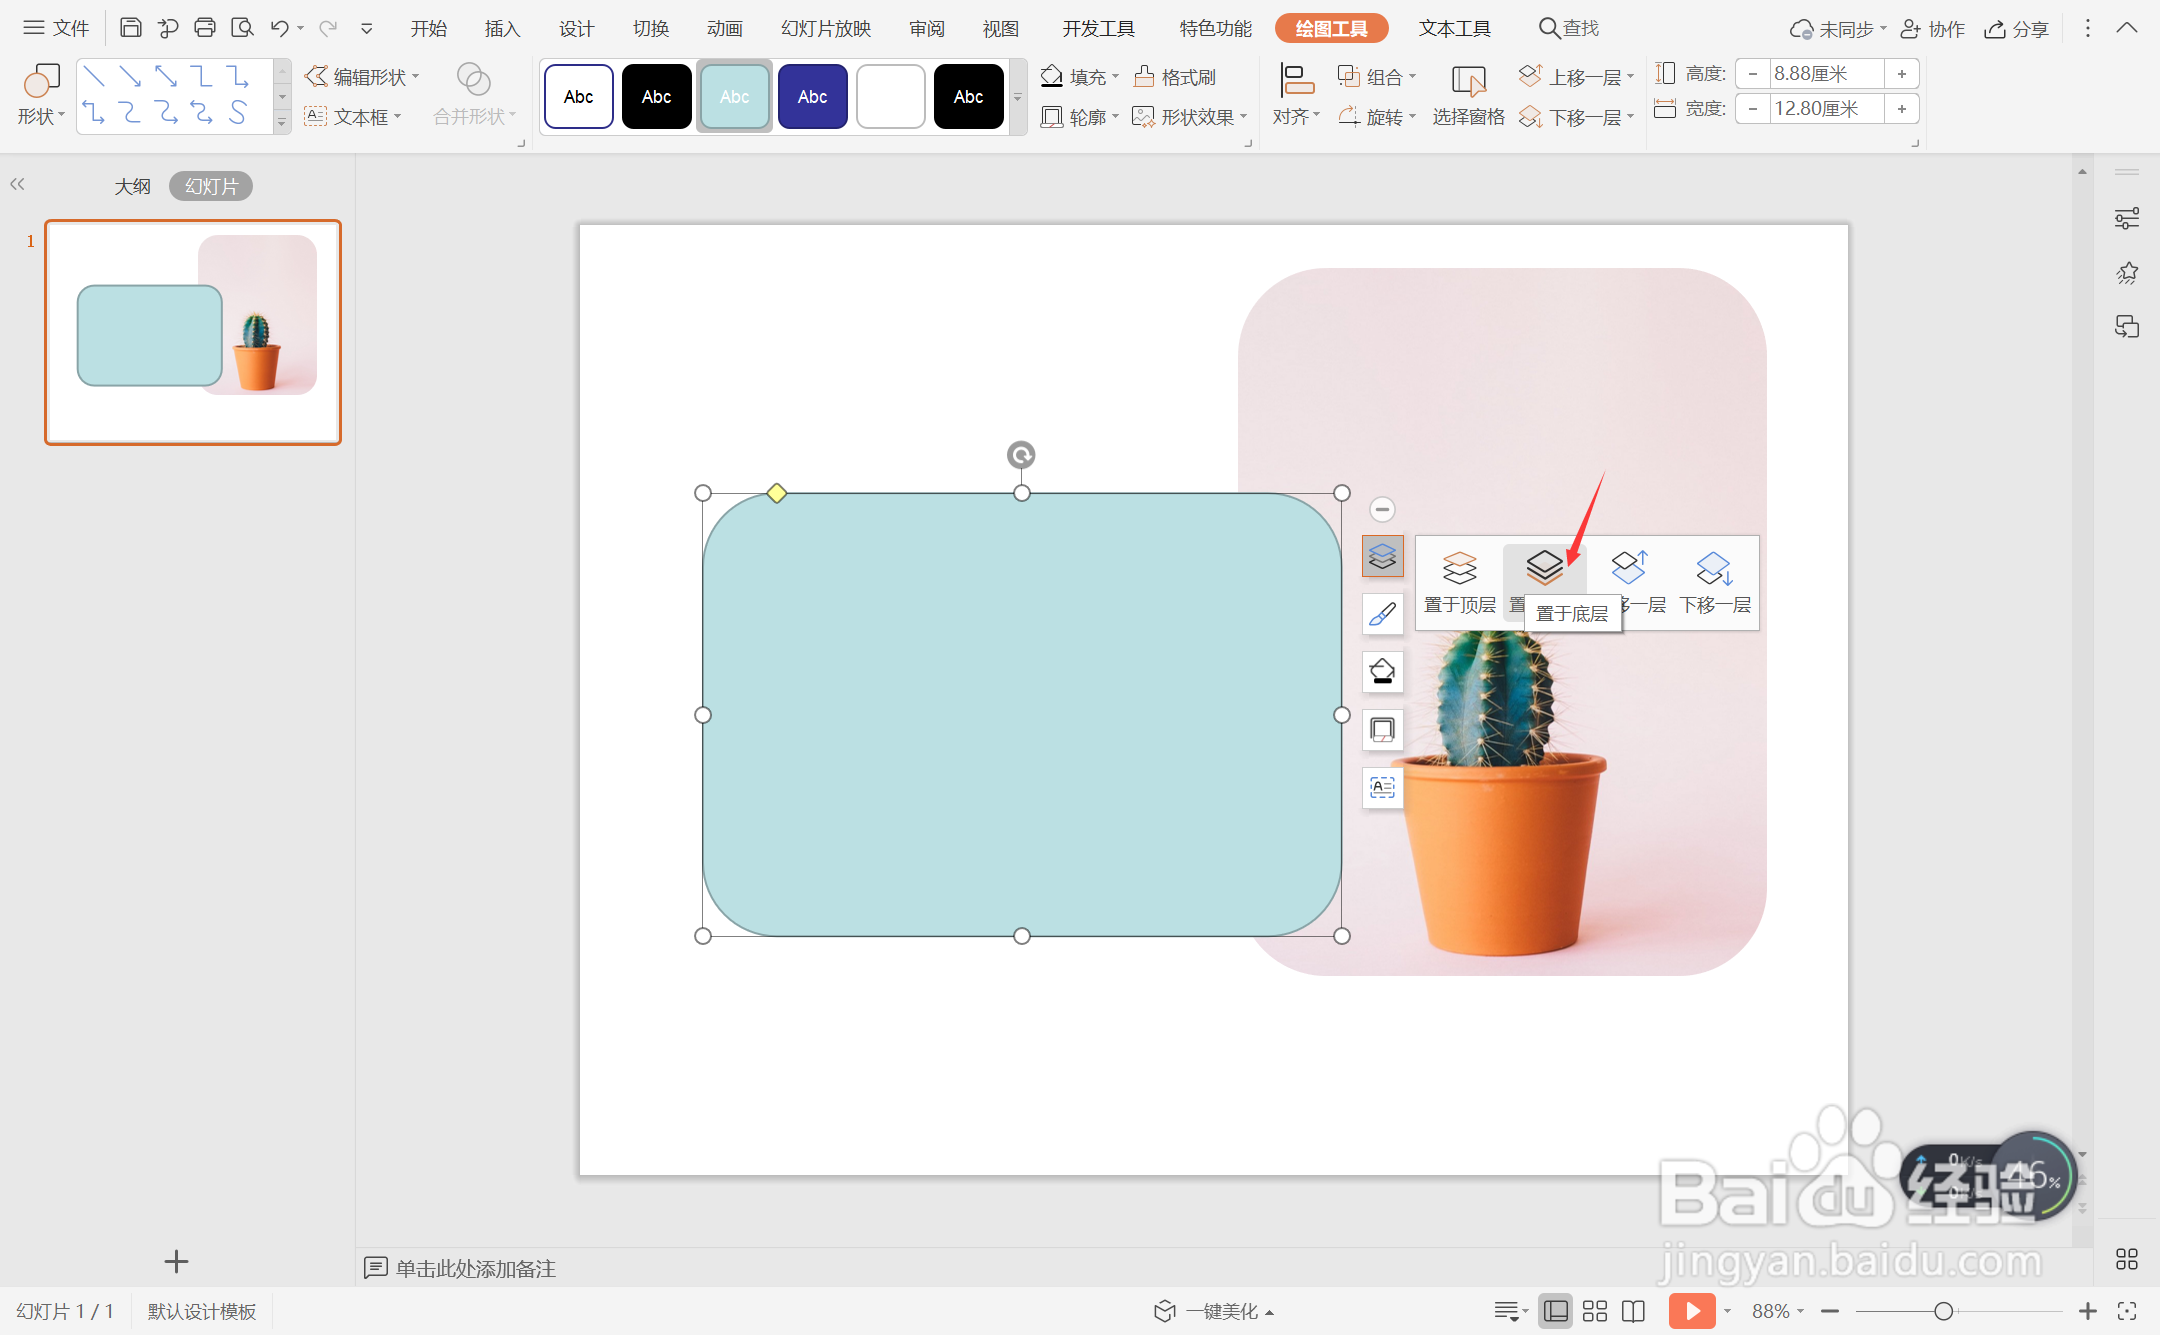Viewport: 2160px width, 1335px height.
Task: Click the format brush icon beside the shape
Action: 1382,614
